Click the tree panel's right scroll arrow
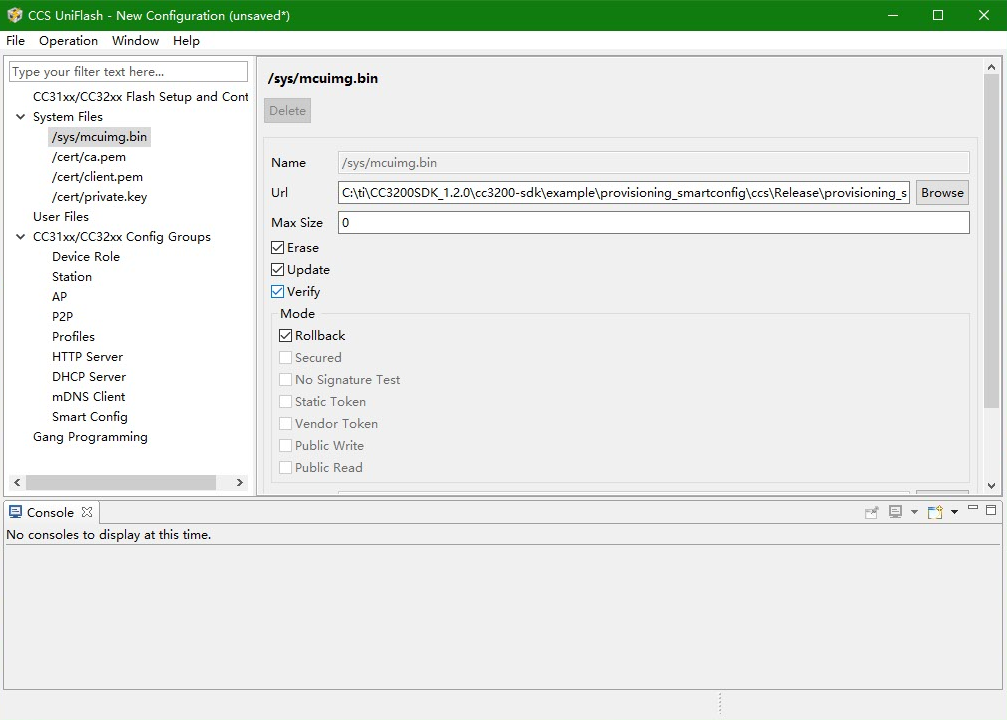Image resolution: width=1007 pixels, height=720 pixels. tap(240, 482)
